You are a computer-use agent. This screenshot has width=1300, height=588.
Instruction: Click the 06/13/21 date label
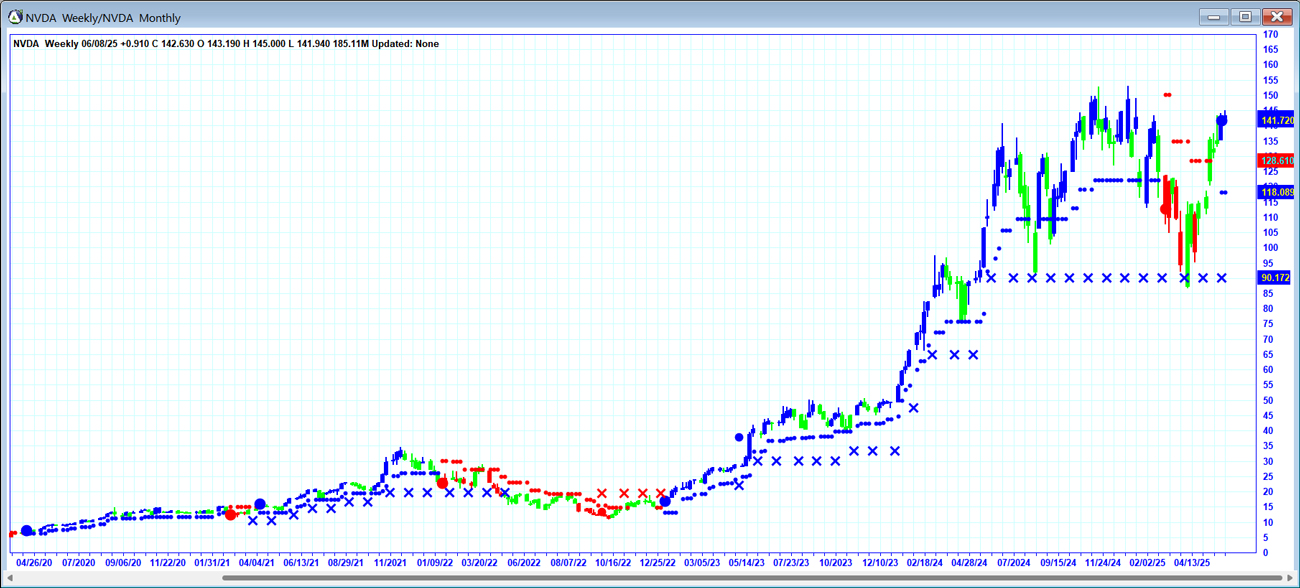pos(302,563)
